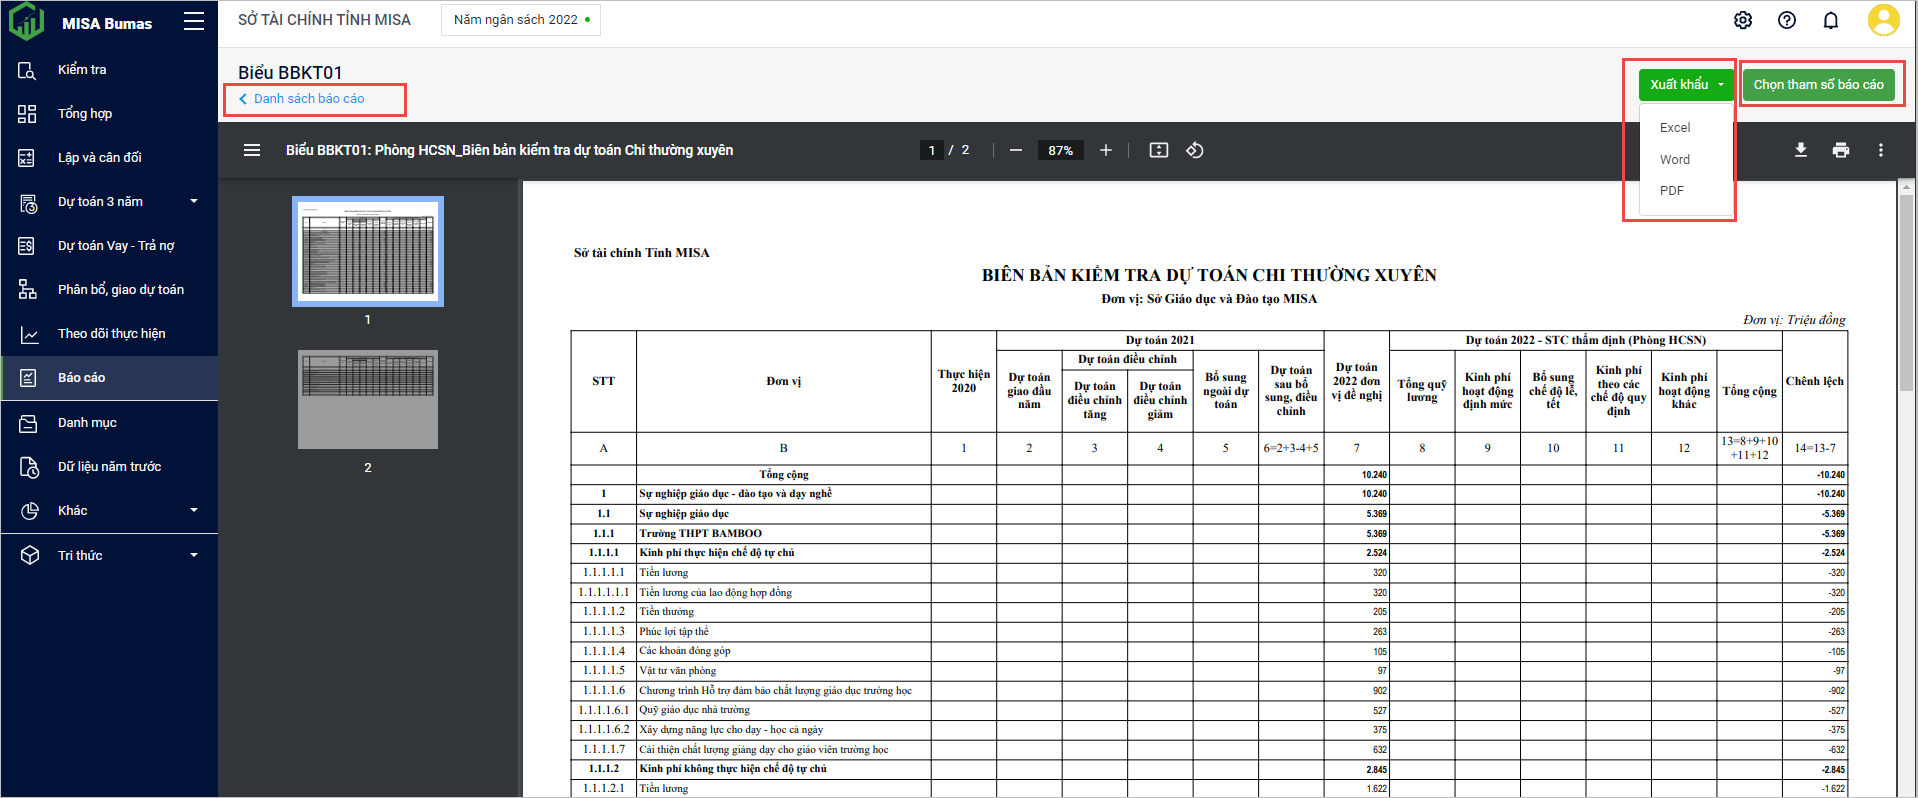Open the help question mark icon
The width and height of the screenshot is (1918, 798).
[1787, 20]
